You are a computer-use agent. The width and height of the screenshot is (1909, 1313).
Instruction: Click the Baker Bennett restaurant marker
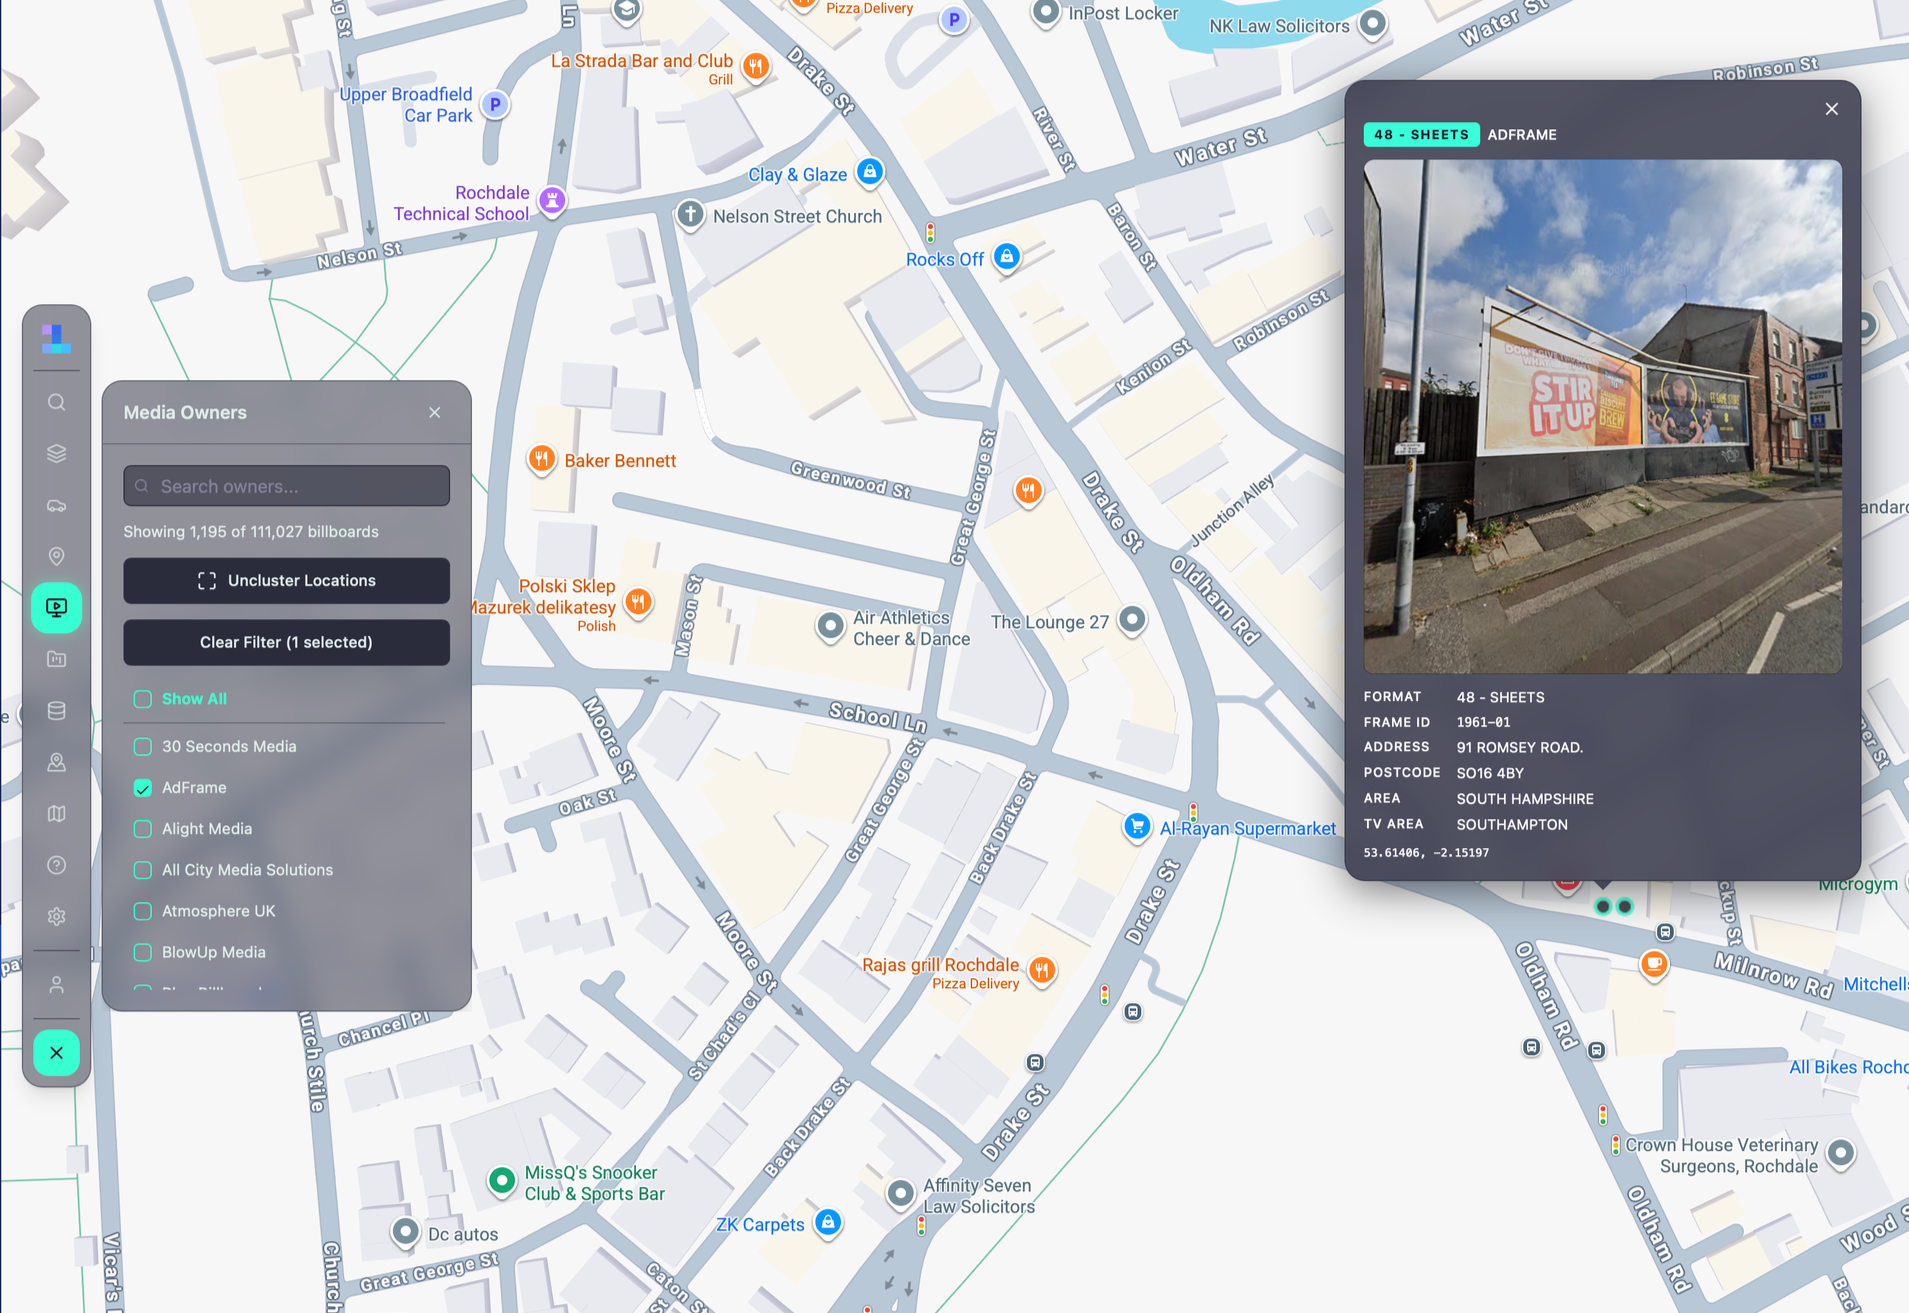(x=541, y=459)
